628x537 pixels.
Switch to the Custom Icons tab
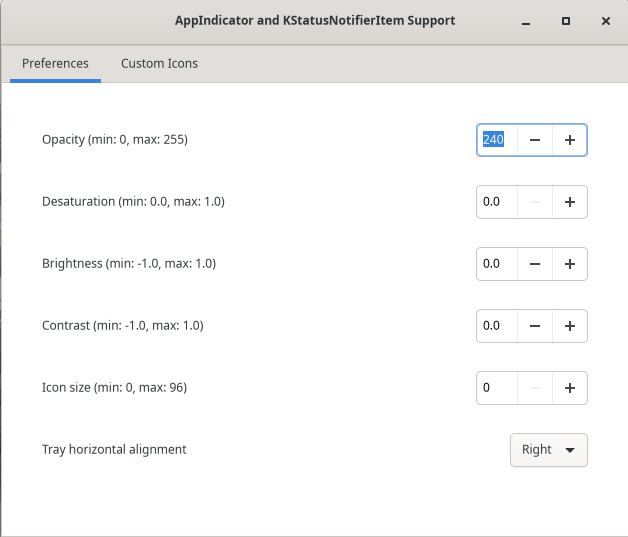pyautogui.click(x=159, y=63)
